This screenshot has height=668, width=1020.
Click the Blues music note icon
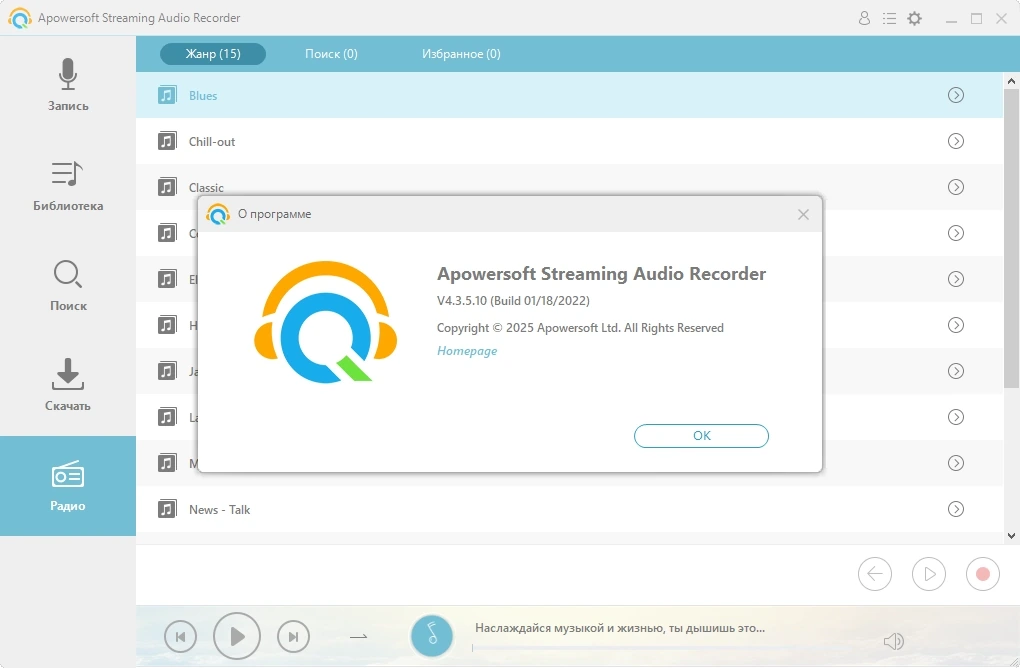click(167, 95)
